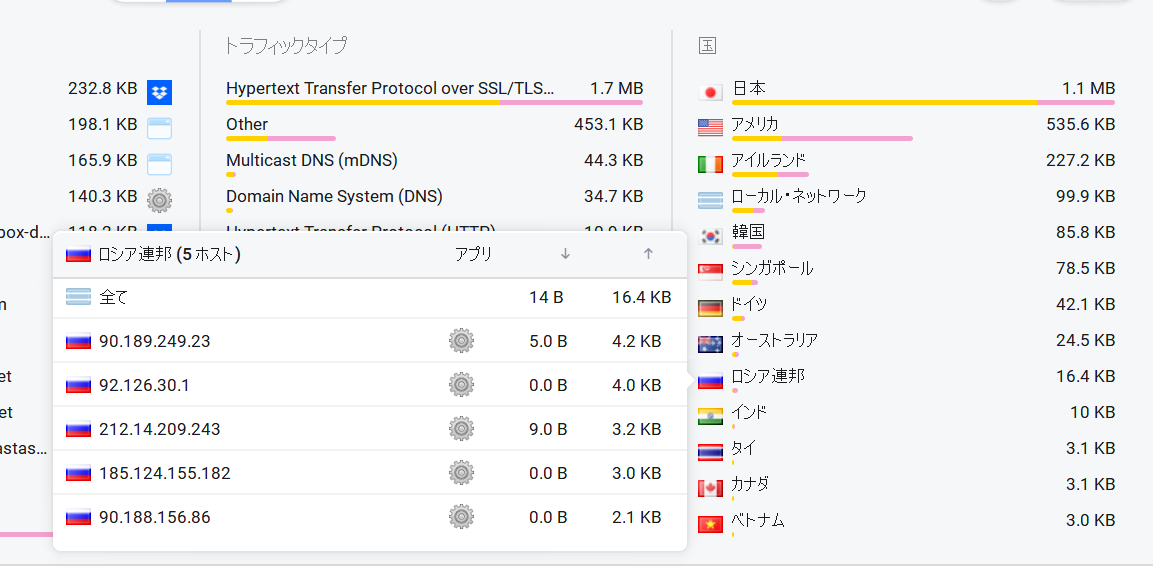Click the South Korea flag icon
The width and height of the screenshot is (1153, 582).
coord(710,236)
